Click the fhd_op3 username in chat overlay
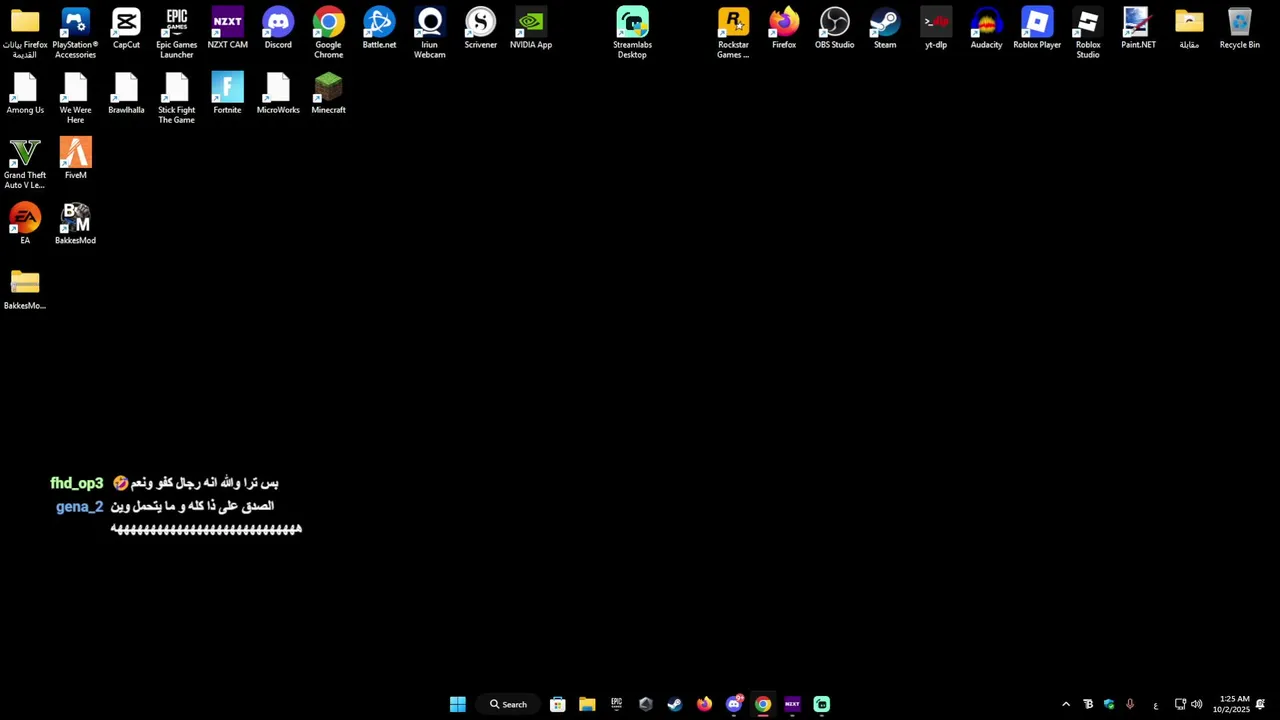This screenshot has height=720, width=1280. point(77,483)
